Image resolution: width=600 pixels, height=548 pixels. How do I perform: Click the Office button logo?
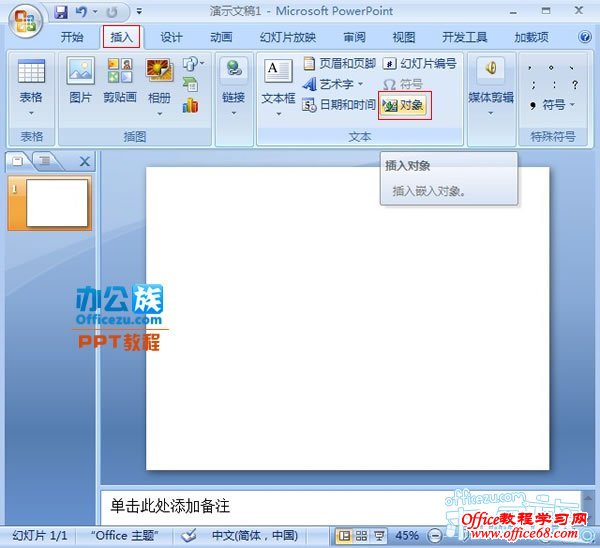click(24, 22)
